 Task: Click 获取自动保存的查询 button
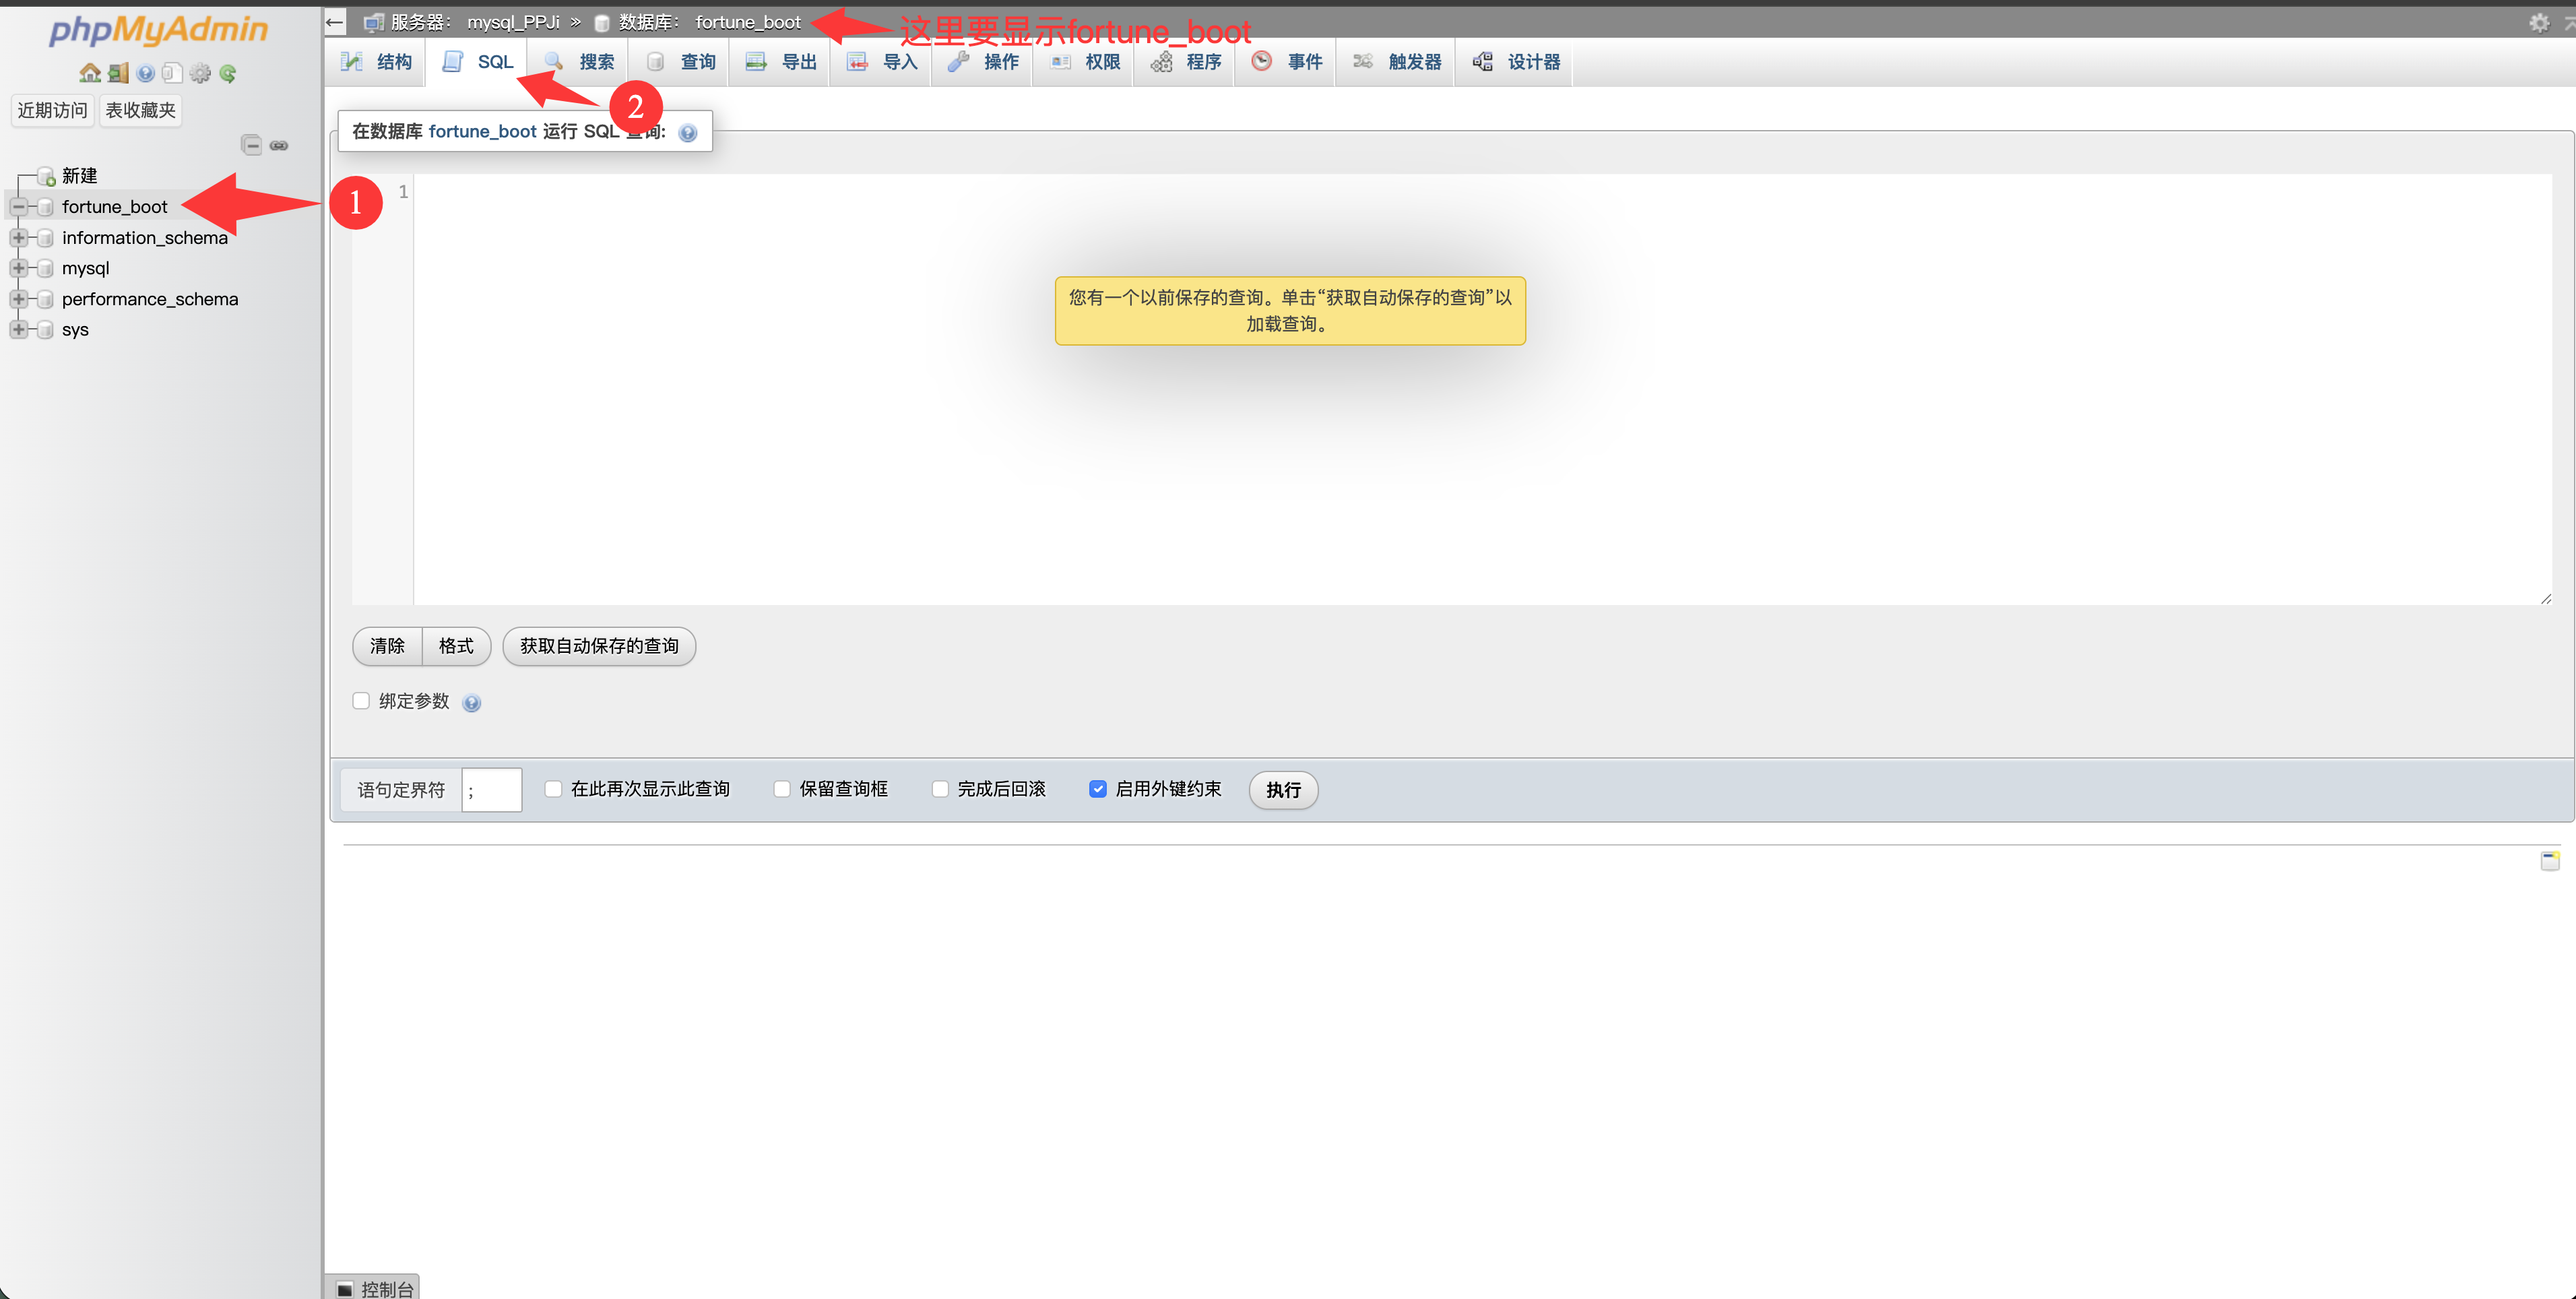[598, 646]
